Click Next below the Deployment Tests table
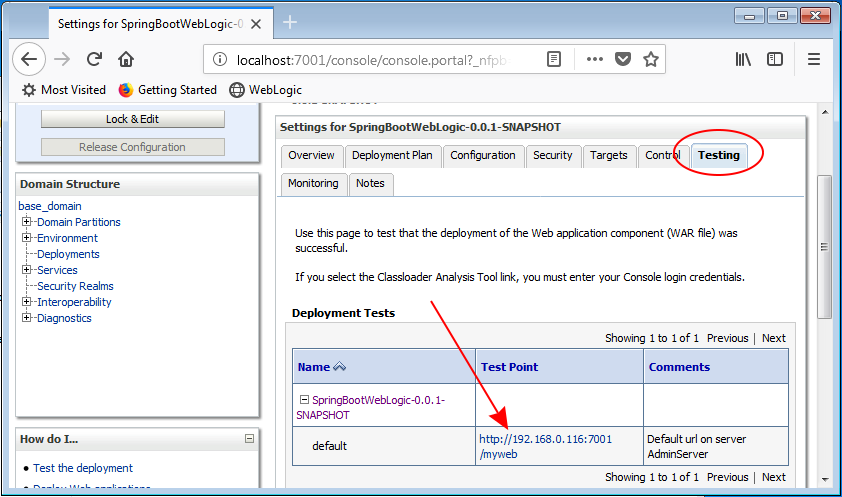 click(x=773, y=477)
